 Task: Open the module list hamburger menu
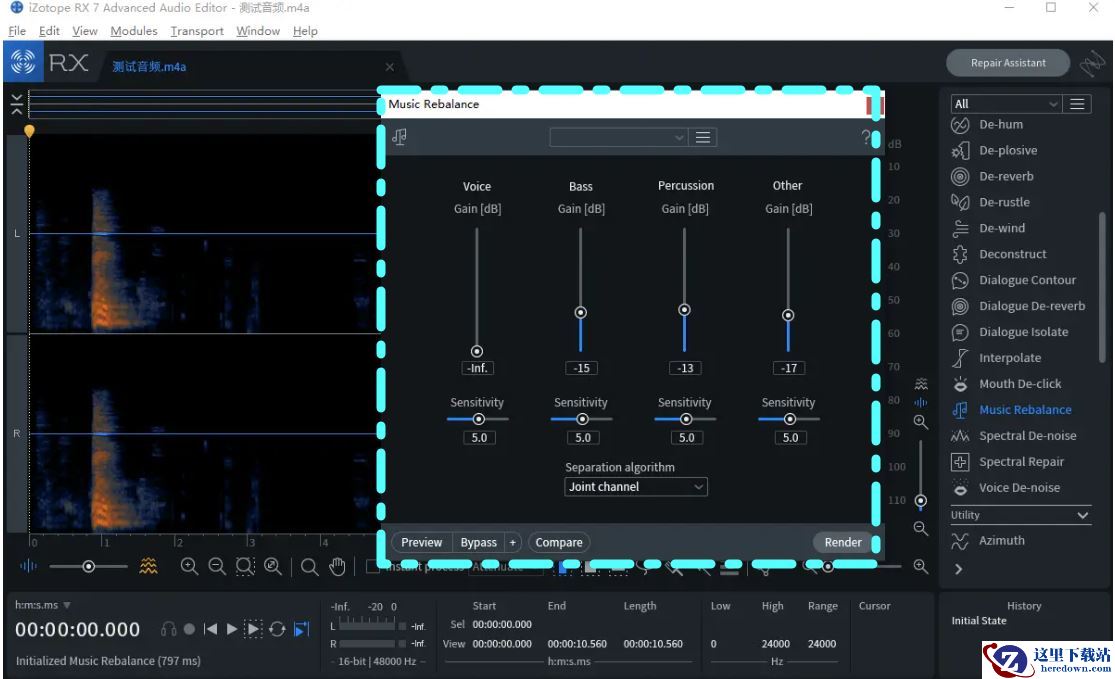click(1077, 104)
